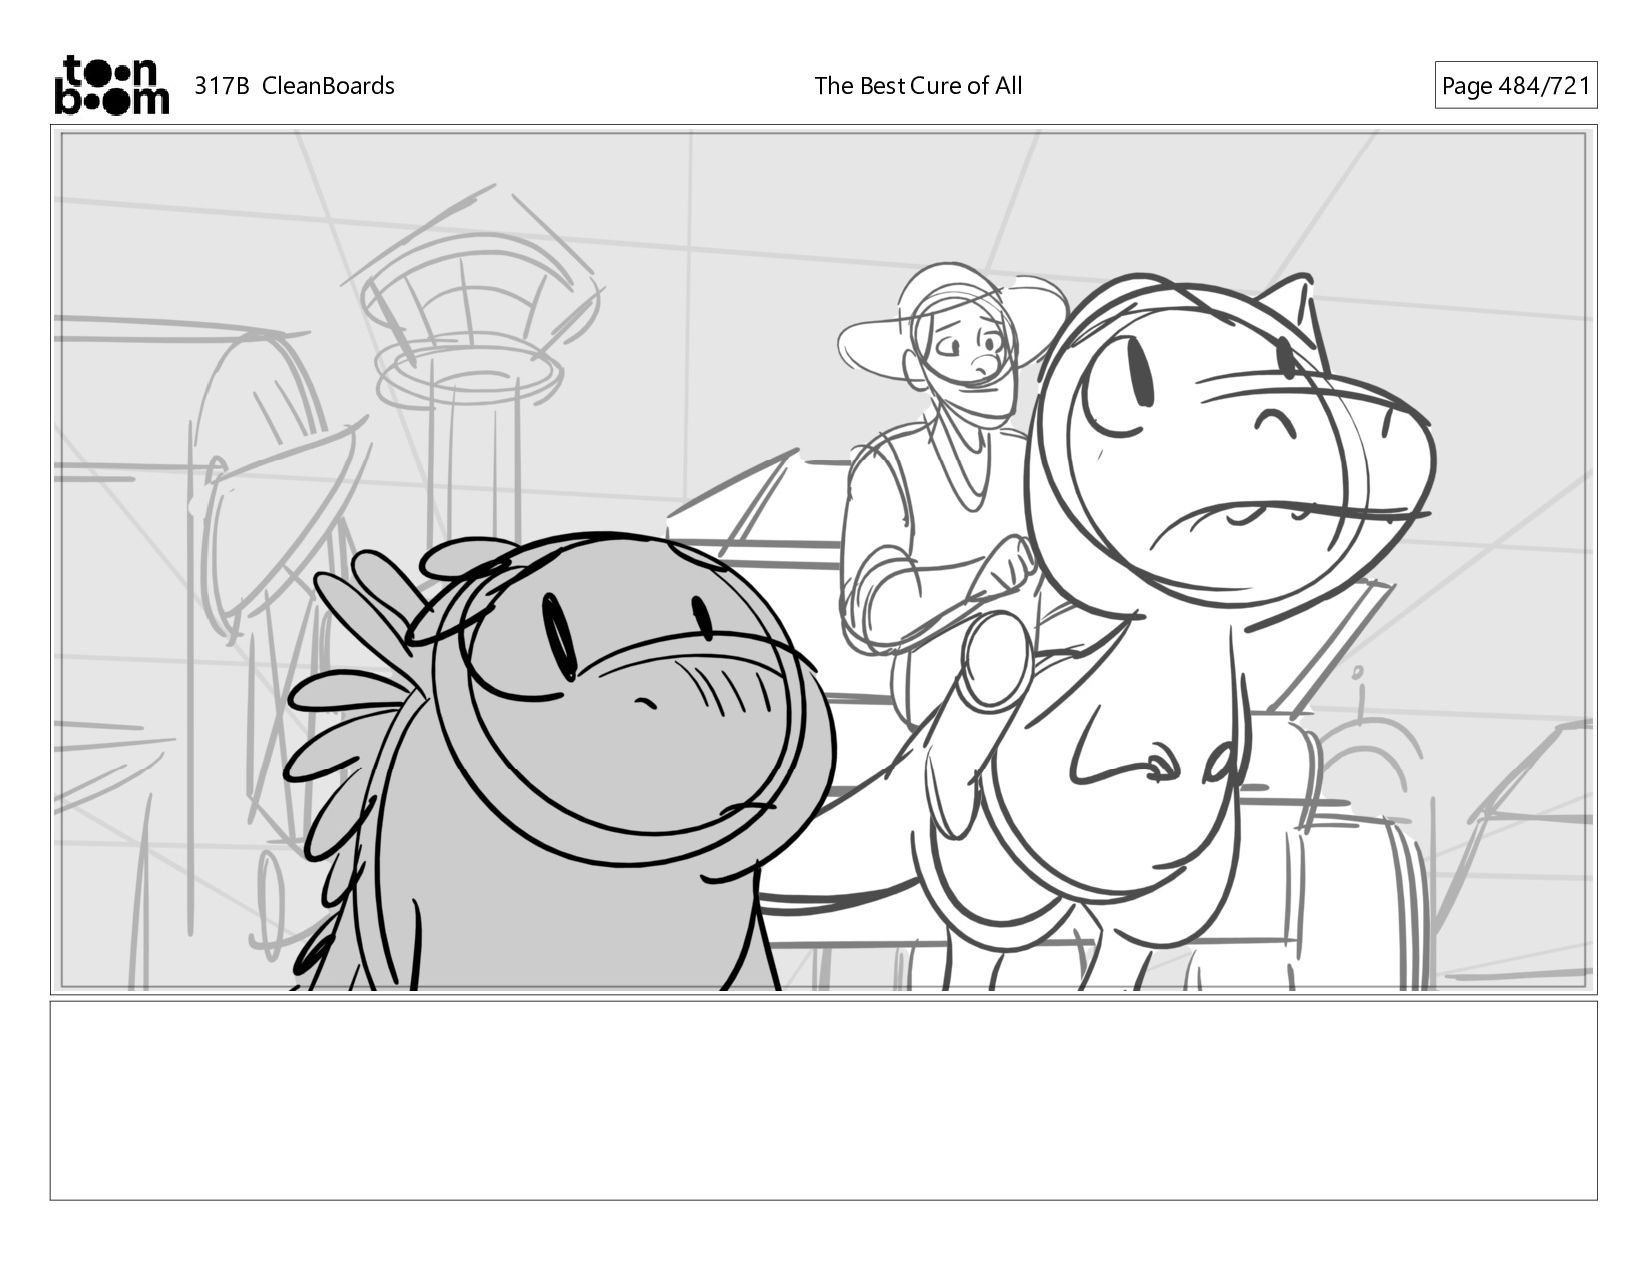This screenshot has width=1650, height=1275.
Task: Click the empty notes box below the panel
Action: click(x=823, y=1100)
